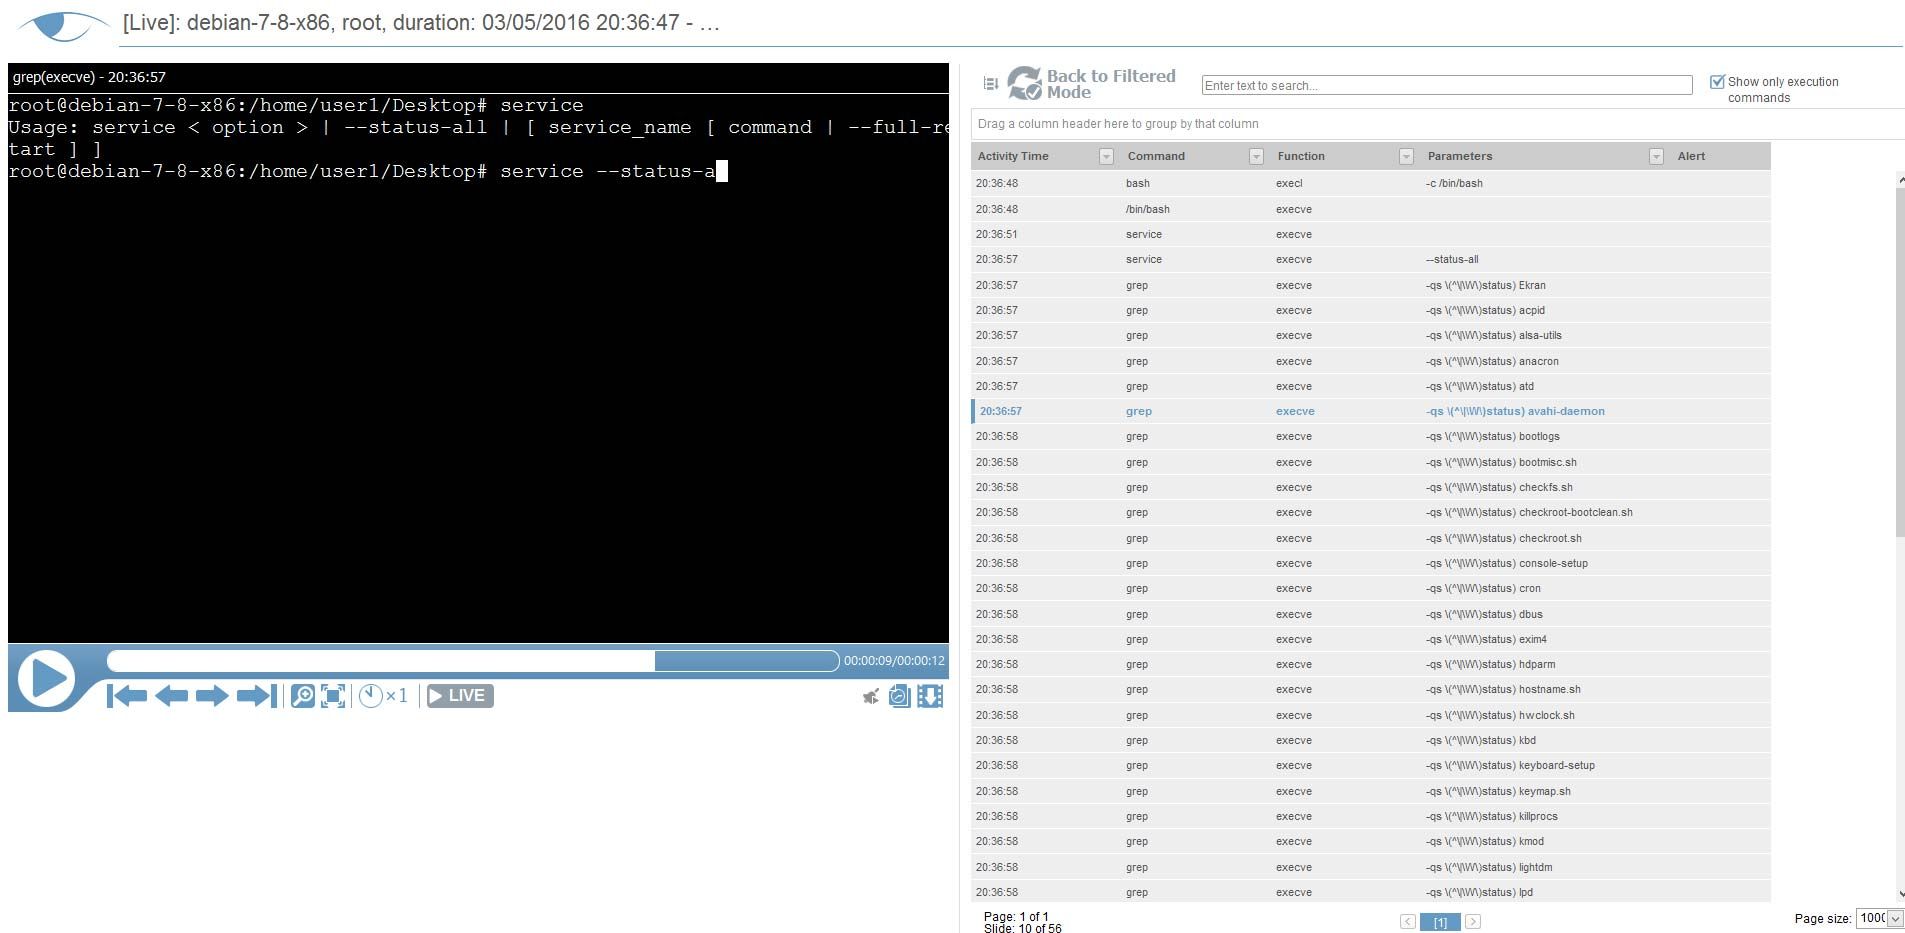Go to next slide arrow
This screenshot has height=933, width=1905.
pyautogui.click(x=212, y=696)
